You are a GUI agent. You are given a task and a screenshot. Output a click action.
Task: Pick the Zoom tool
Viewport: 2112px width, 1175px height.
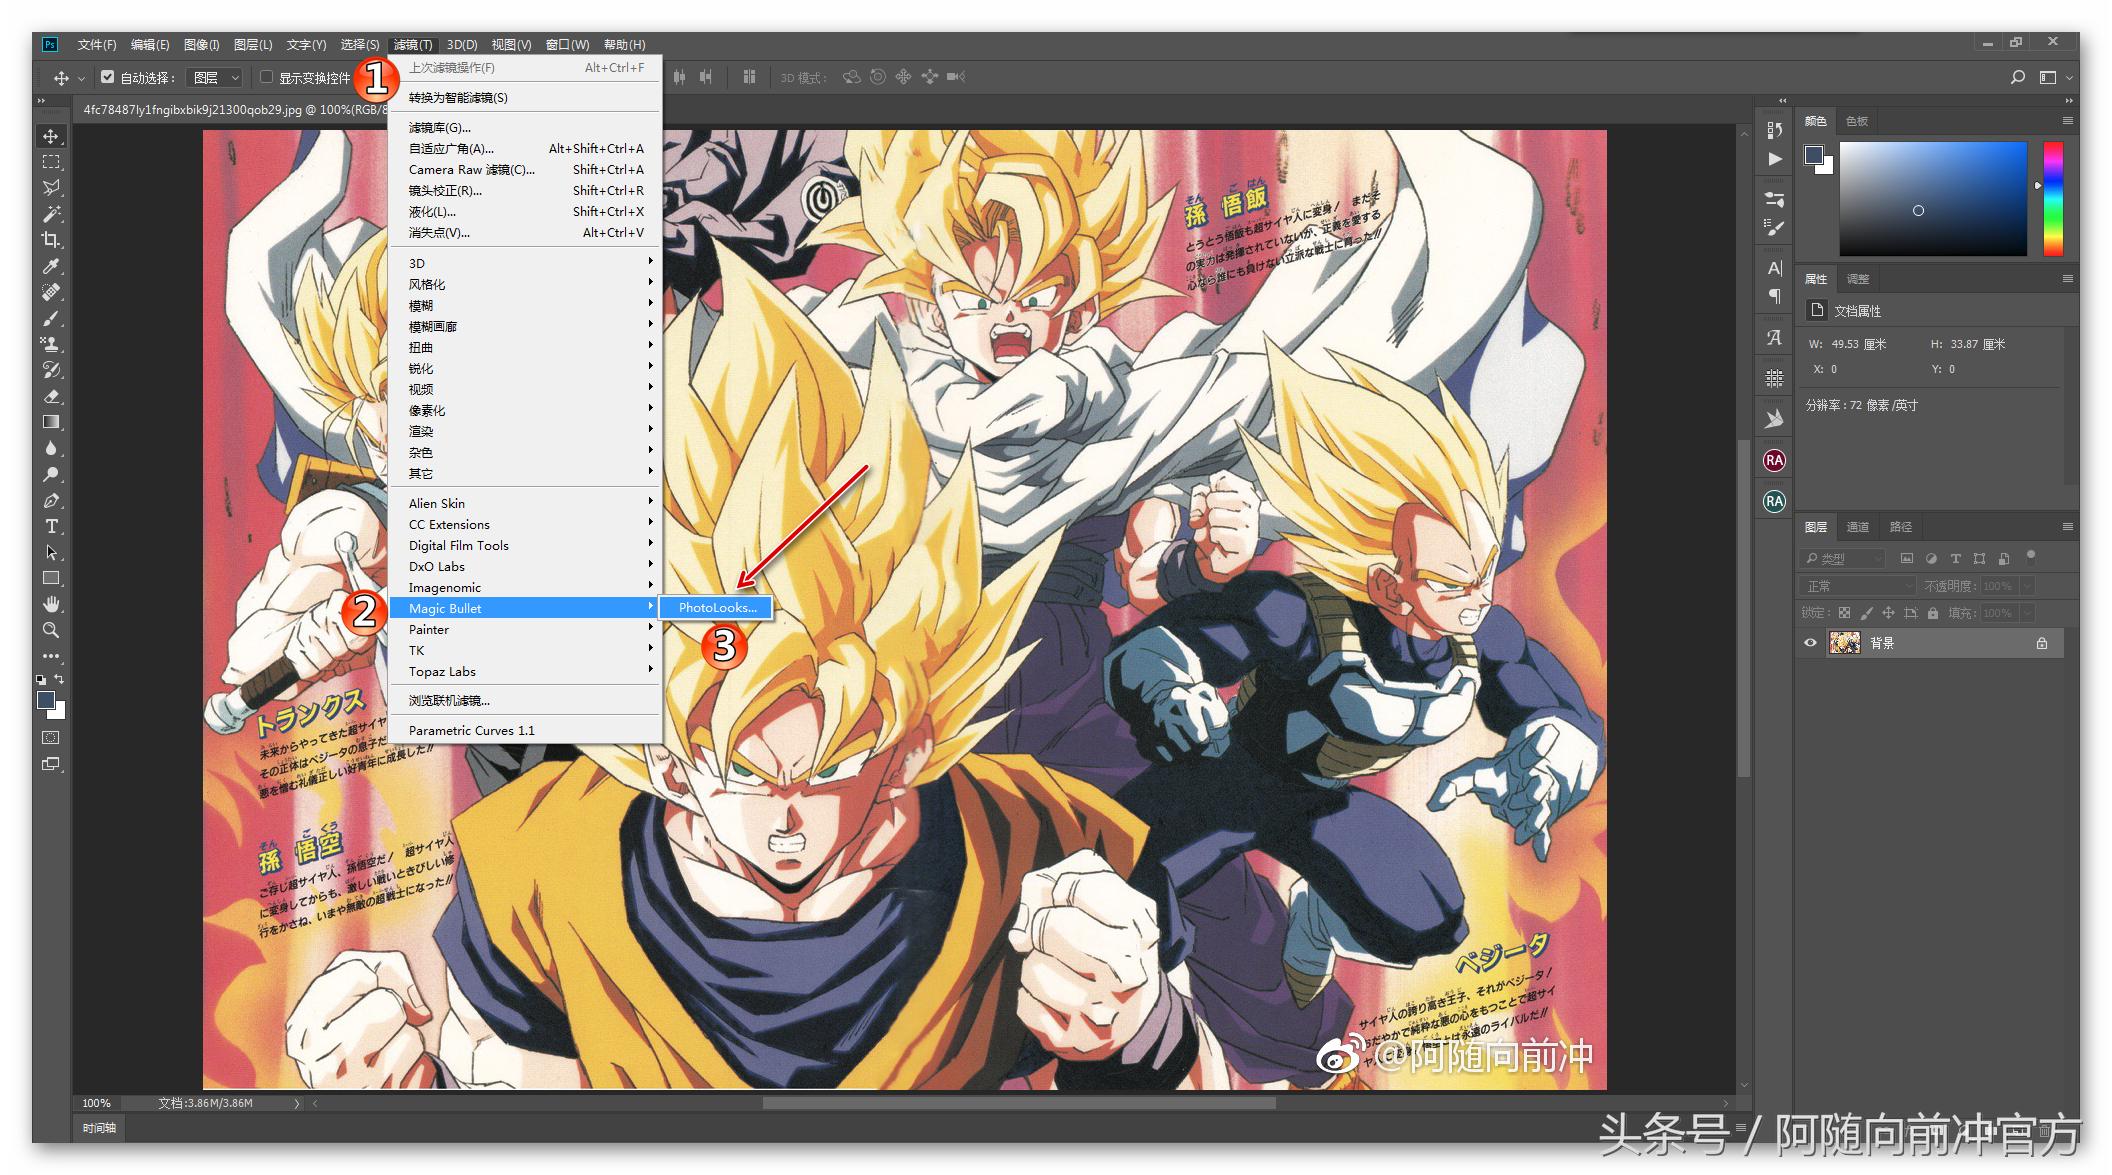[50, 631]
